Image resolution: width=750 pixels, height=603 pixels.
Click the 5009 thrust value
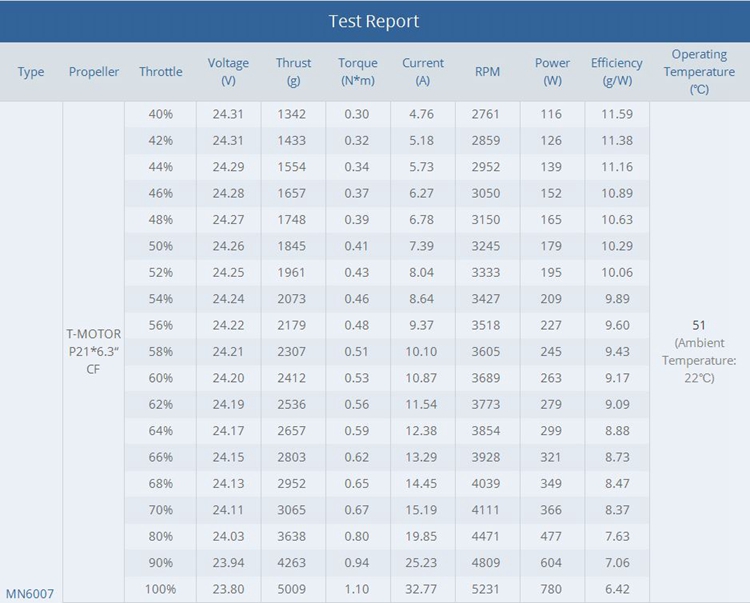(293, 589)
